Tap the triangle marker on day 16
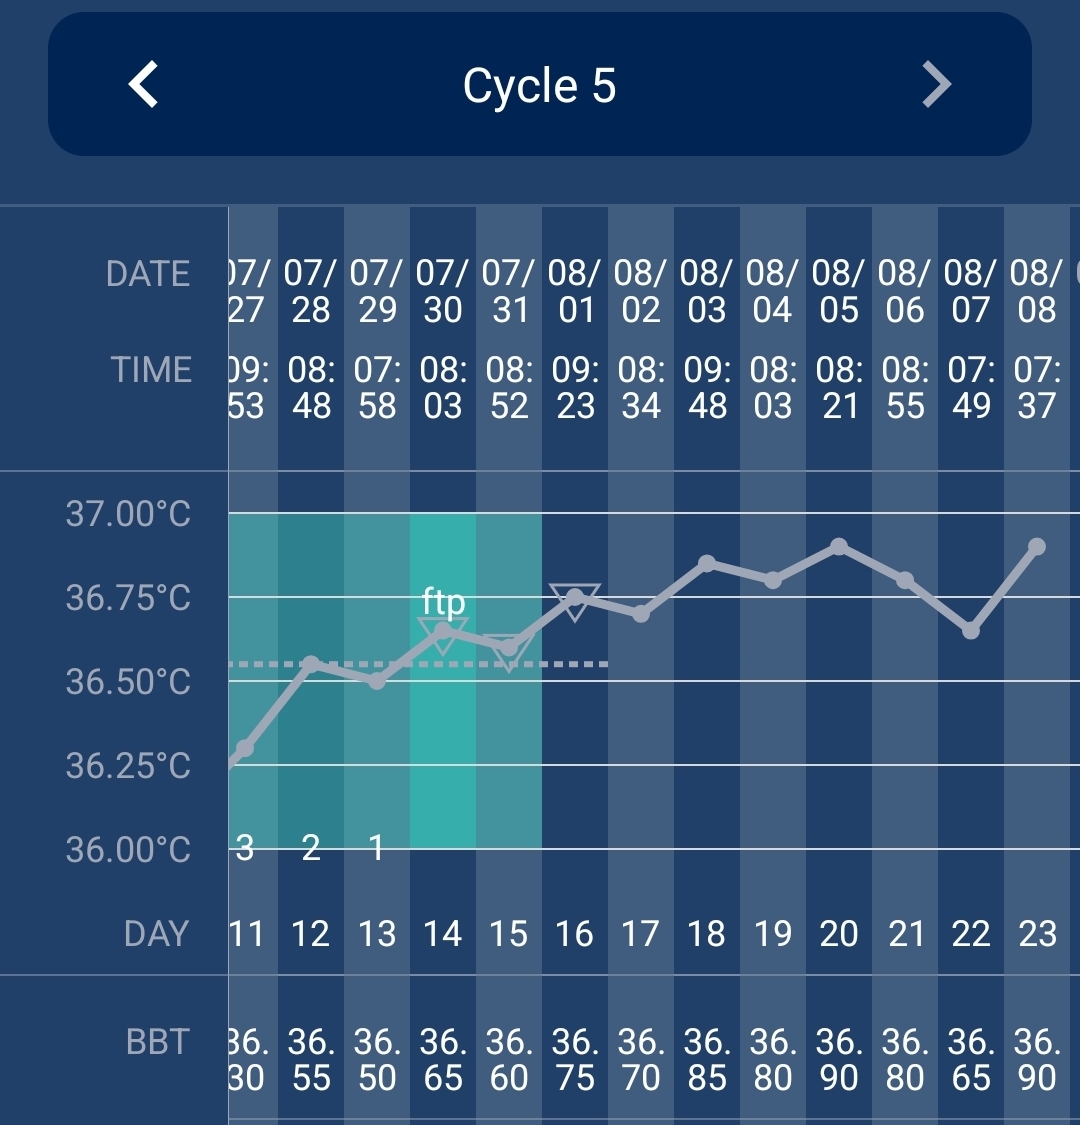This screenshot has width=1080, height=1125. point(575,601)
